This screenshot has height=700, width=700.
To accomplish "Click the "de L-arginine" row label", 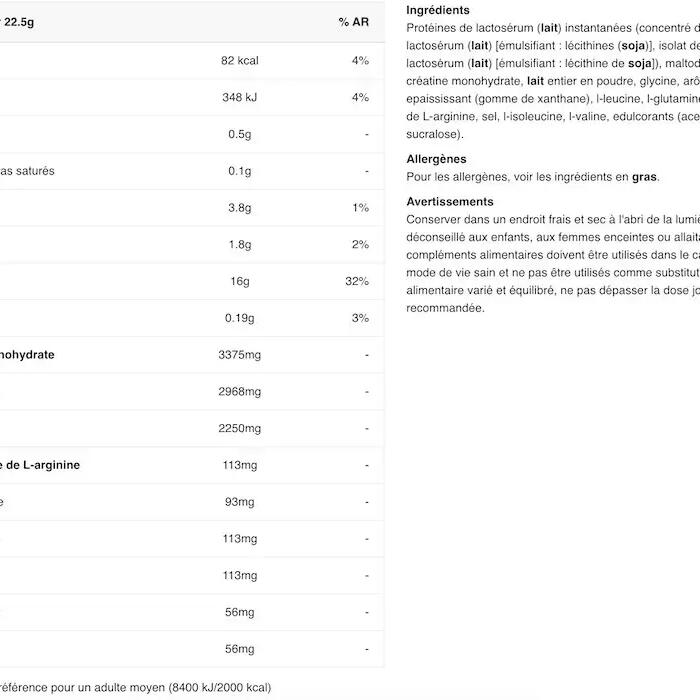I will click(41, 465).
